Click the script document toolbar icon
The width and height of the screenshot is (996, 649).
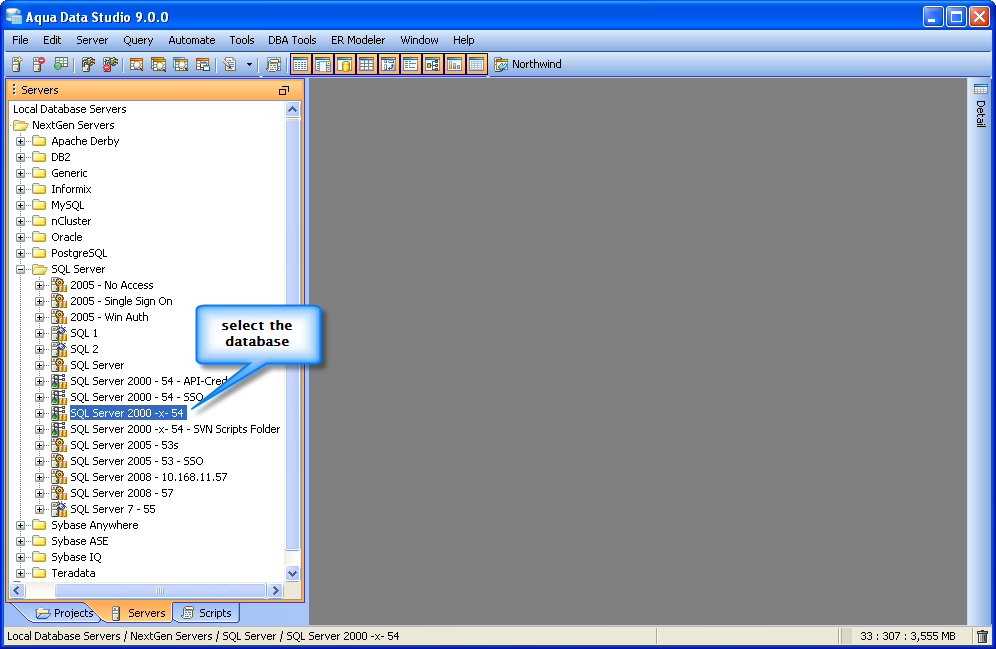(230, 64)
